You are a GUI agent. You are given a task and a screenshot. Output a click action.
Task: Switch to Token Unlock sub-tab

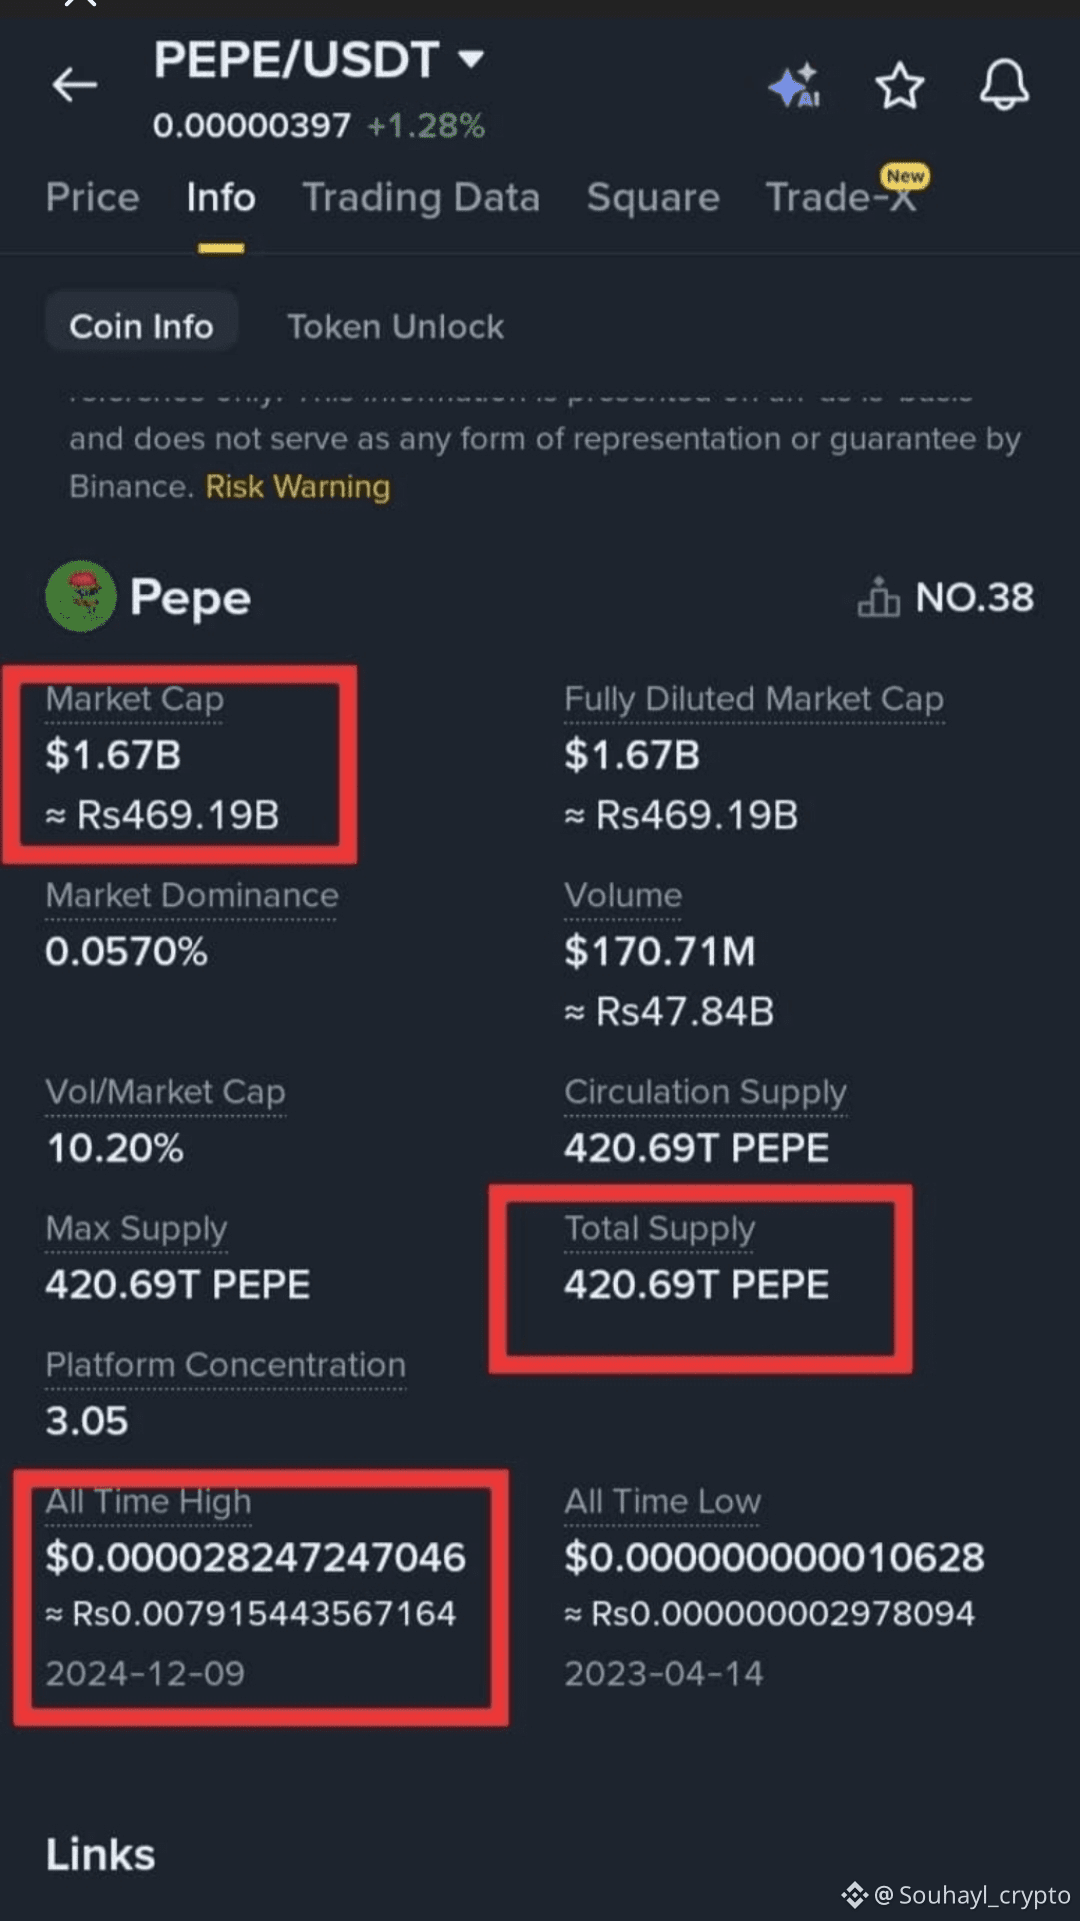coord(395,326)
